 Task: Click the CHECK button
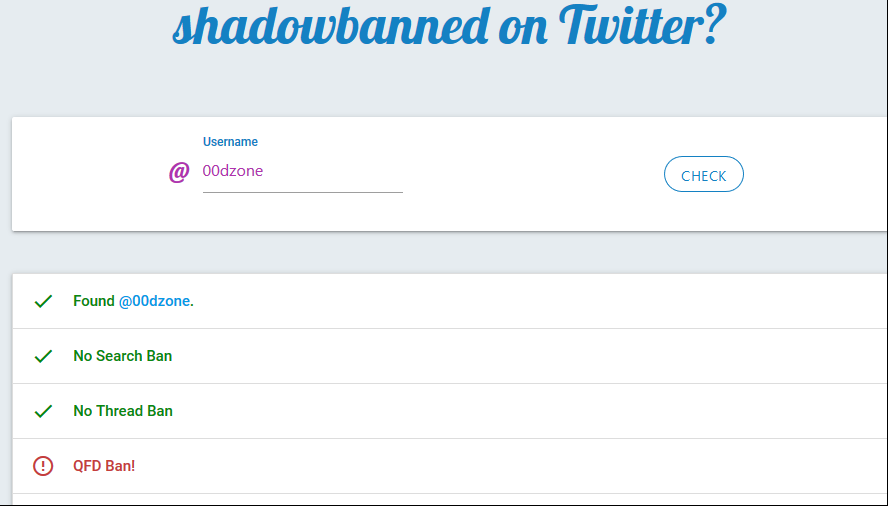click(x=703, y=175)
